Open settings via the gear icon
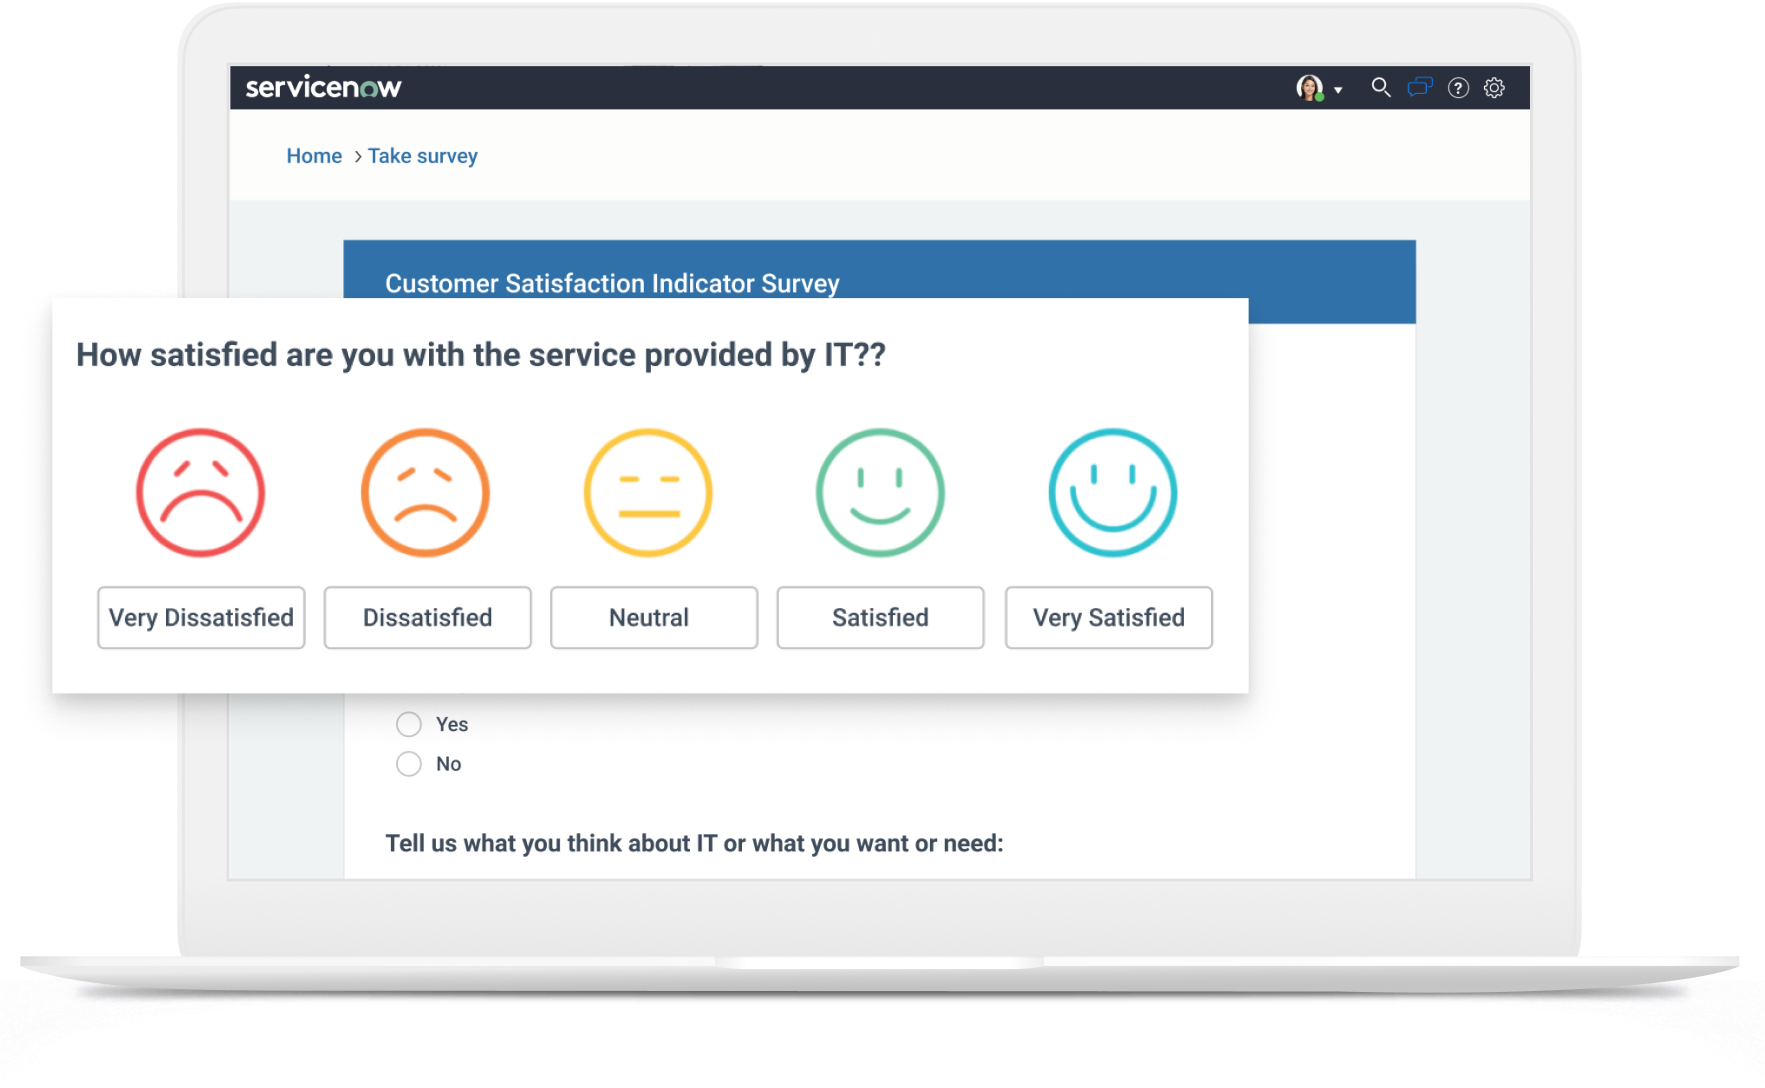Image resolution: width=1765 pixels, height=1088 pixels. 1494,88
